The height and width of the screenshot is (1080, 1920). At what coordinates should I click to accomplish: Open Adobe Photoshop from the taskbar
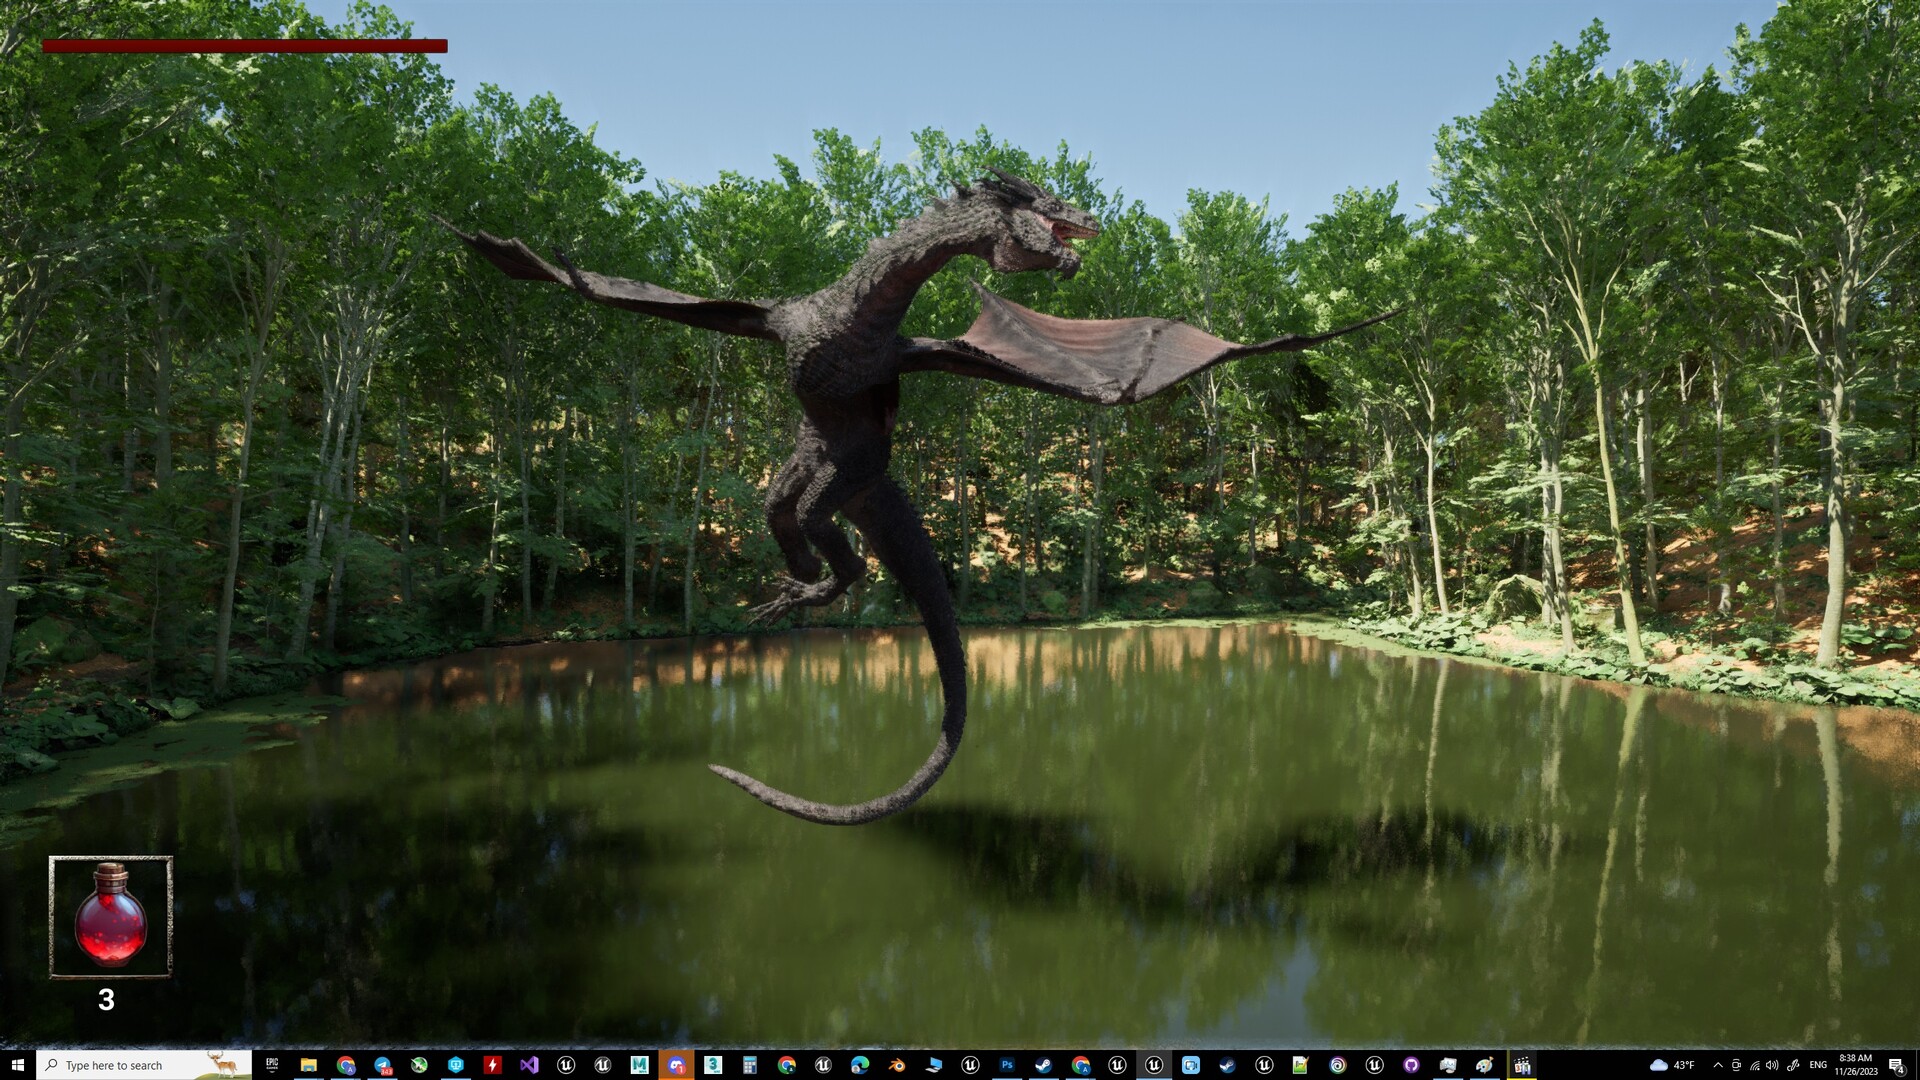1007,1063
